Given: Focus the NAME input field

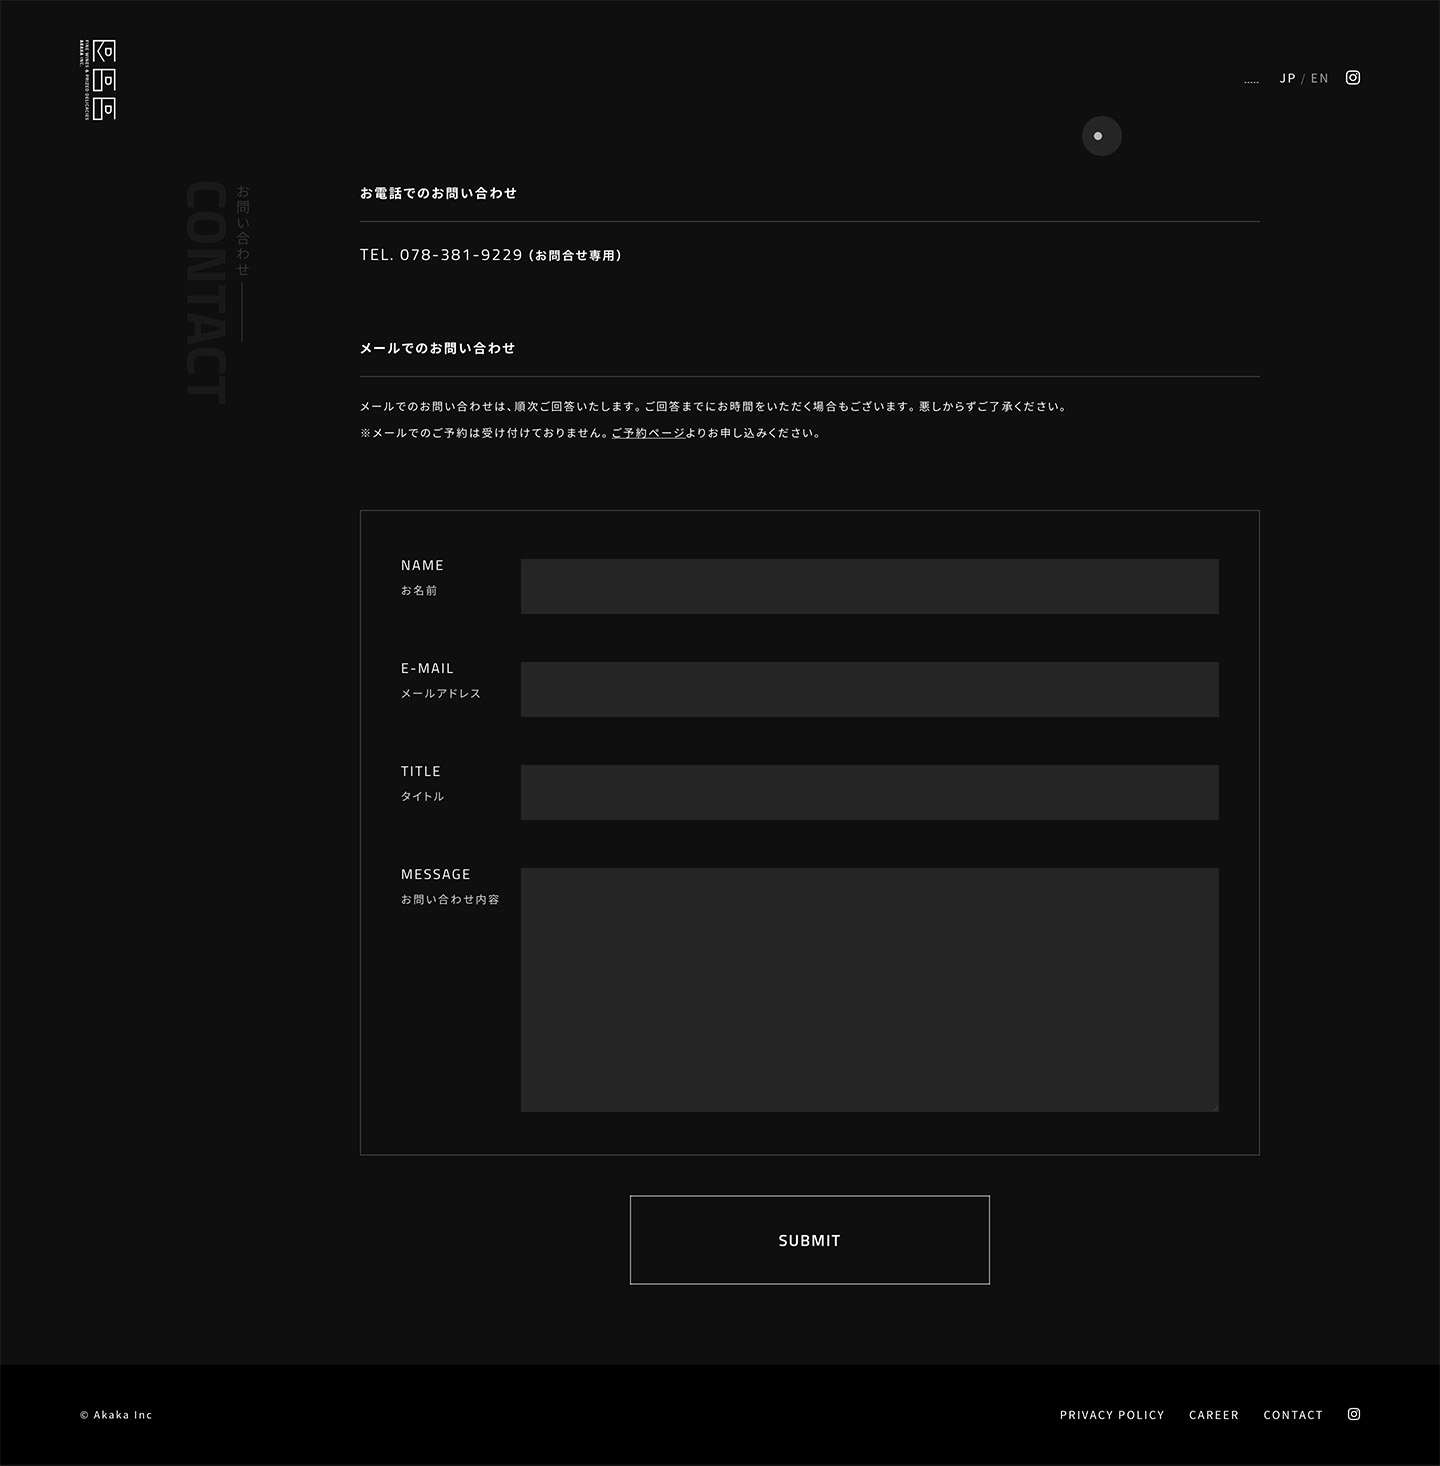Looking at the screenshot, I should 869,586.
